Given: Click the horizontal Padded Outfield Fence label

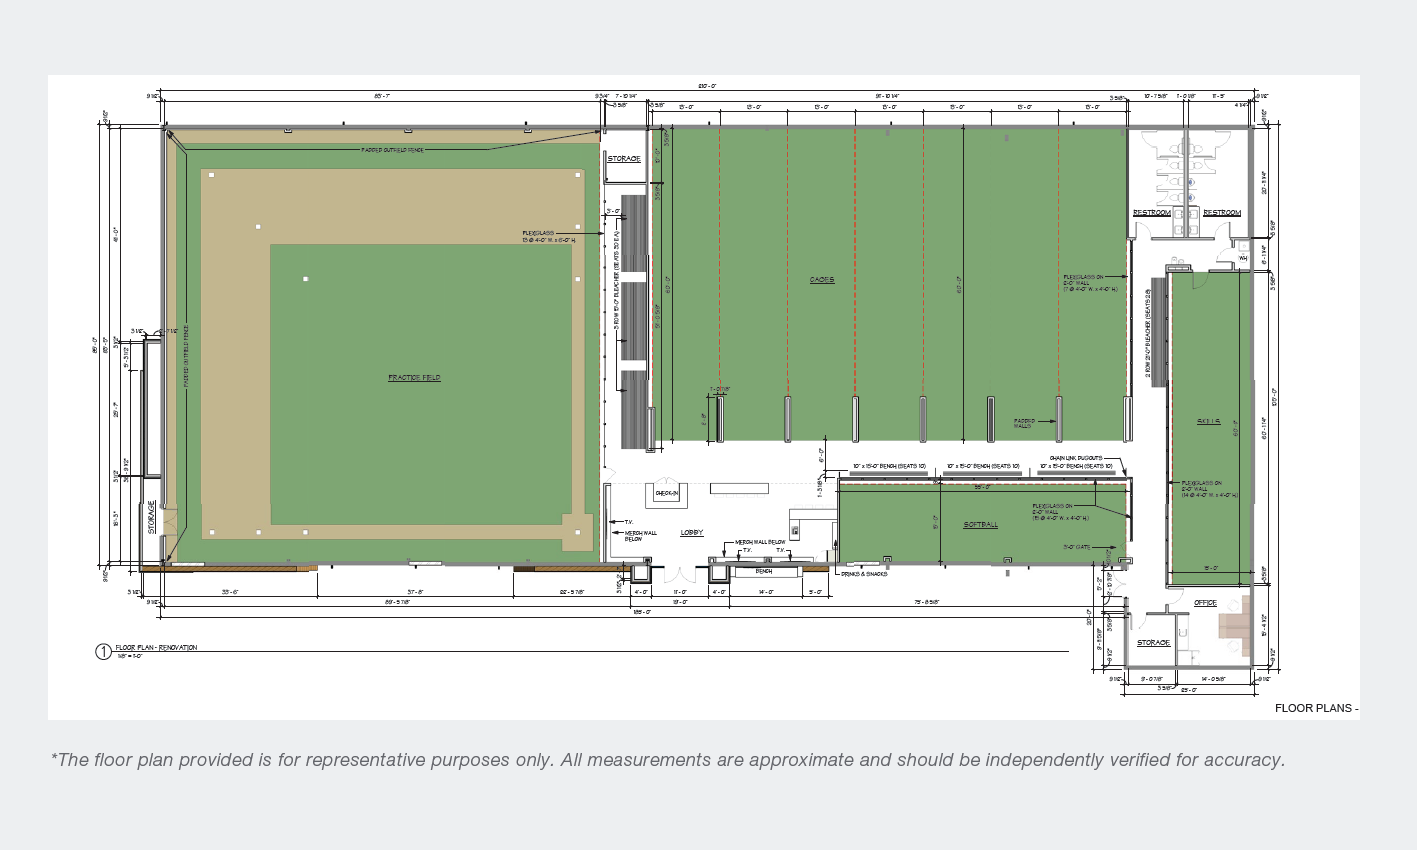Looking at the screenshot, I should point(392,150).
